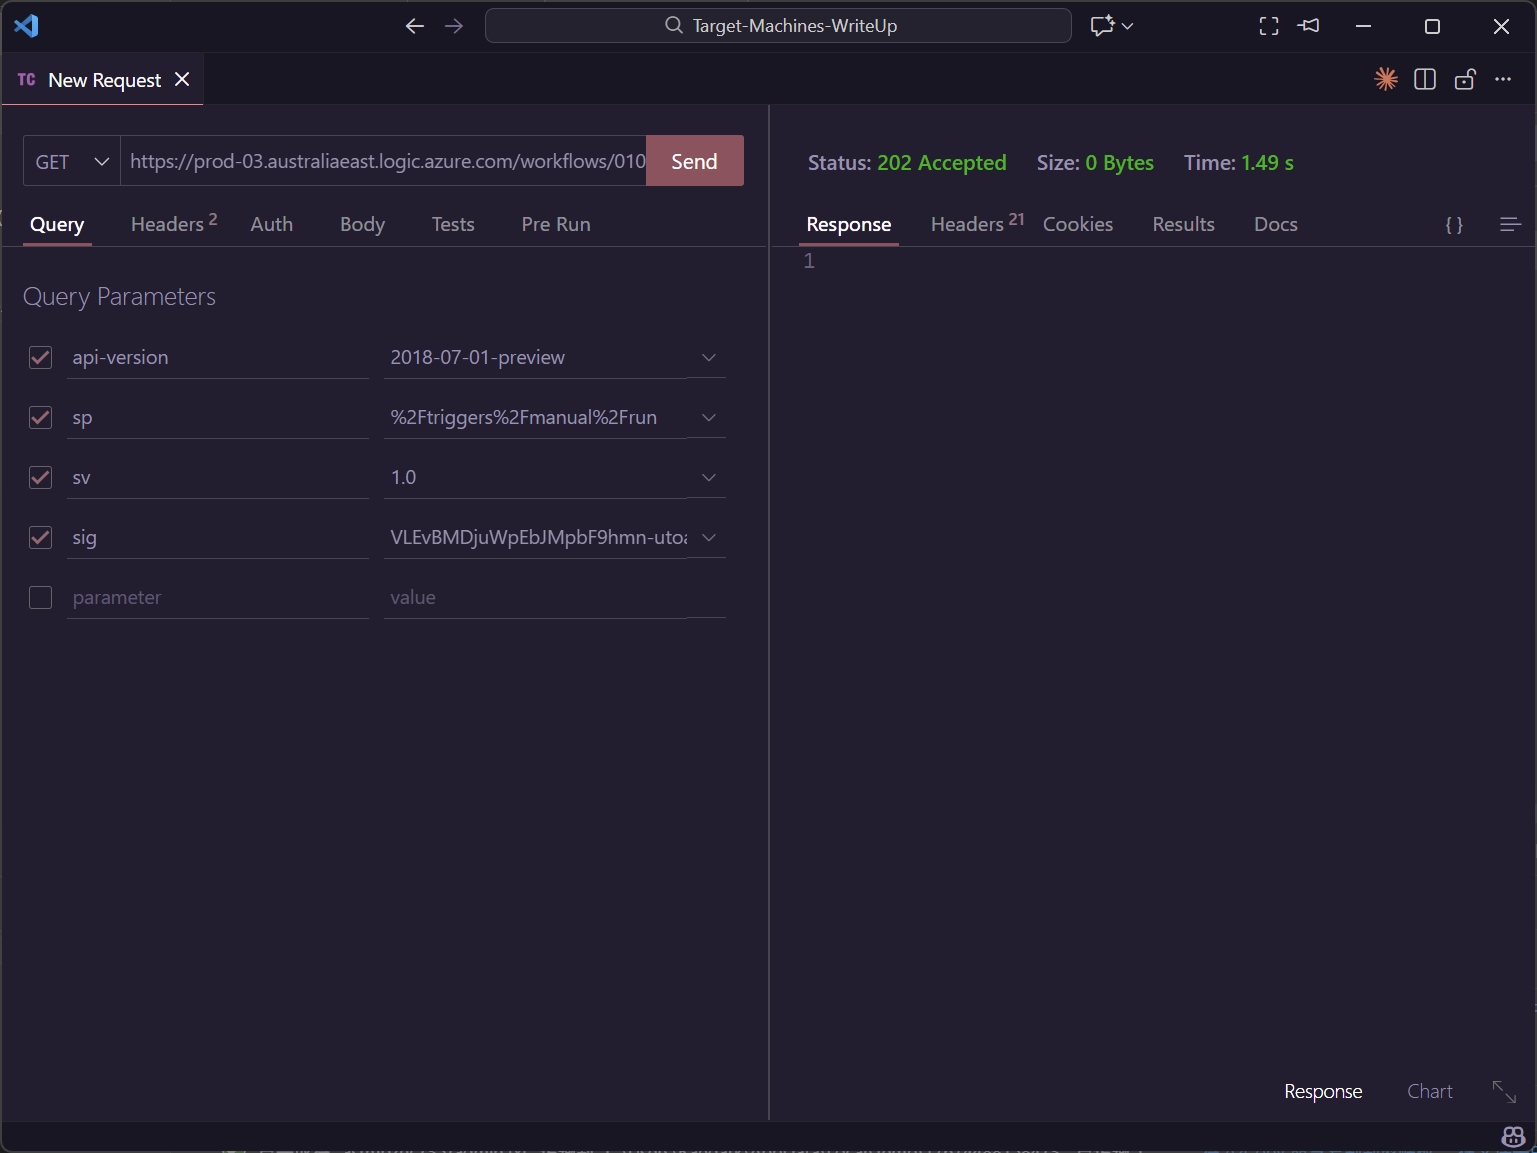The image size is (1537, 1153).
Task: Disable the sig query parameter checkbox
Action: click(x=40, y=538)
